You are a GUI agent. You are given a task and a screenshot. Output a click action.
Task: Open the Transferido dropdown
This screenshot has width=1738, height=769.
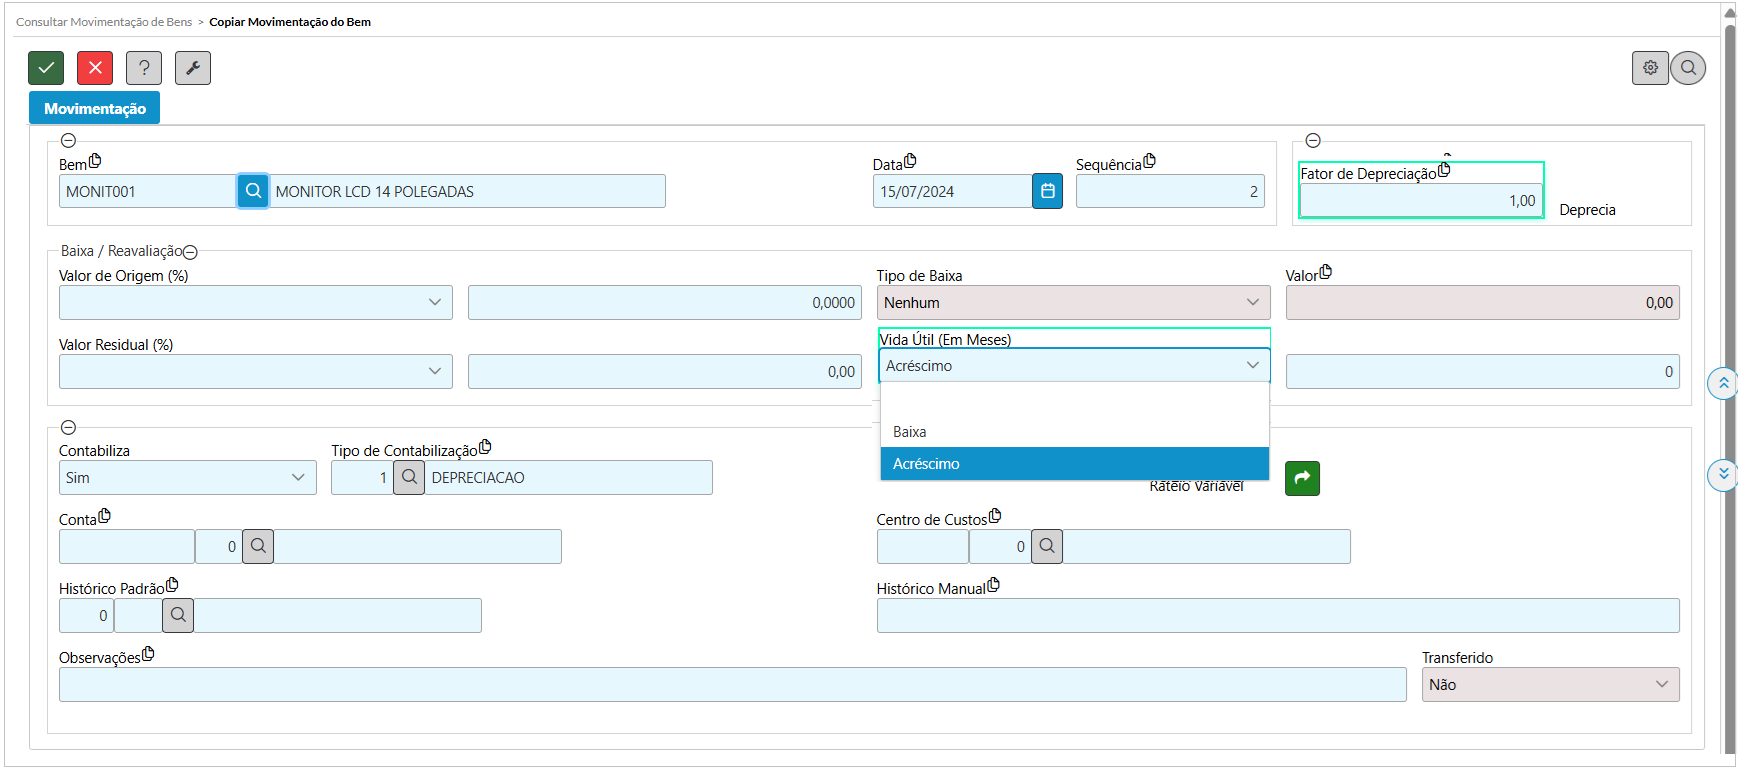pos(1550,685)
